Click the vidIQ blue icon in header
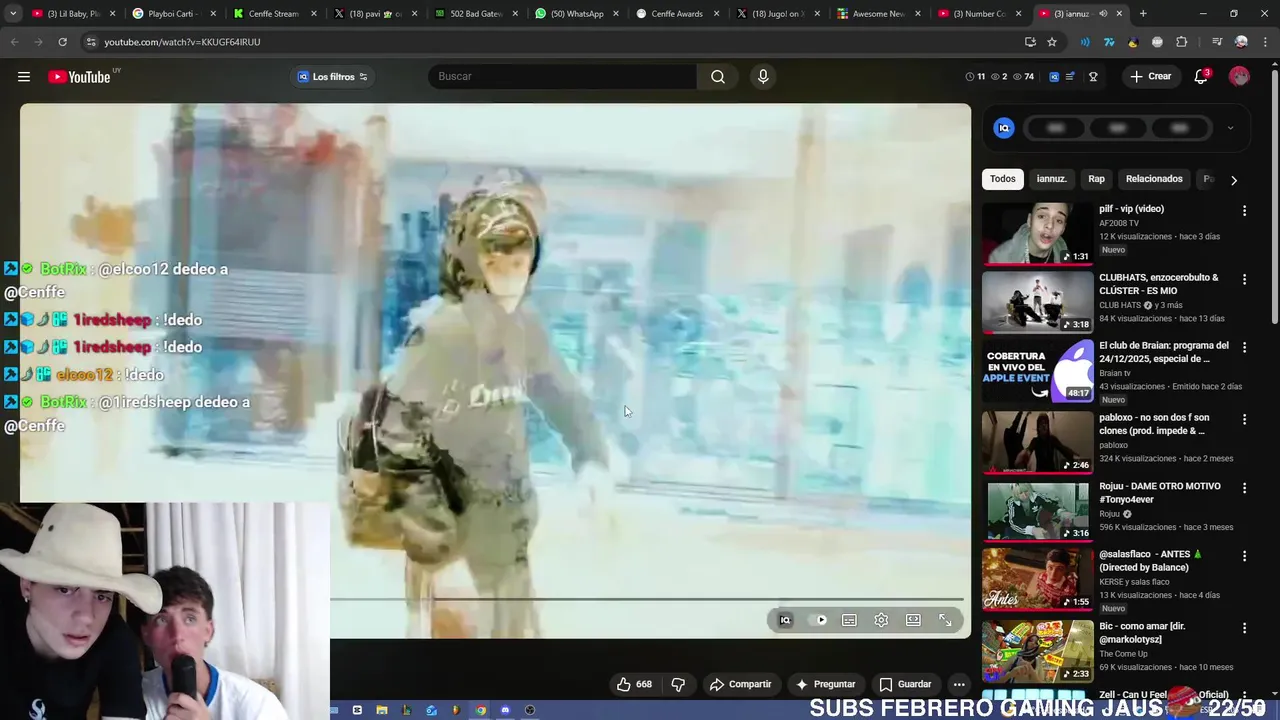 point(1054,77)
